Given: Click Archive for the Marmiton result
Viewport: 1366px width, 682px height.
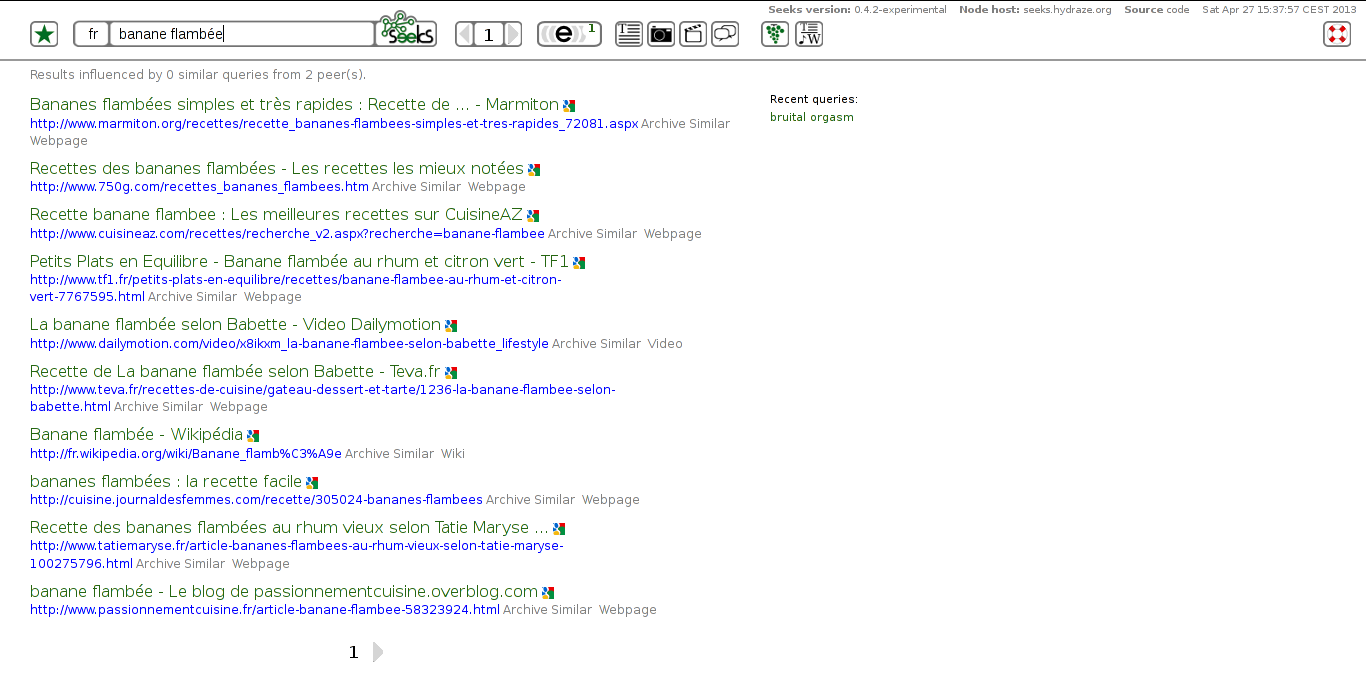Looking at the screenshot, I should [663, 124].
